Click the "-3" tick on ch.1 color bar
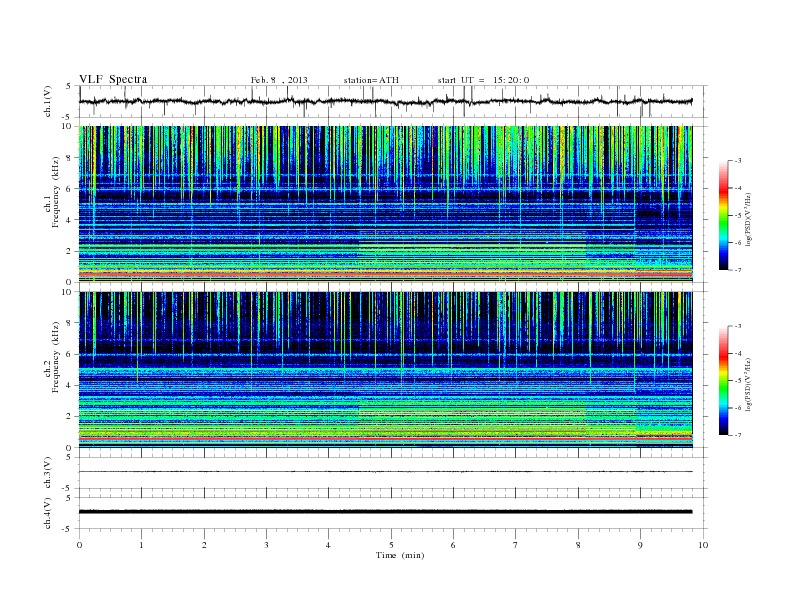The height and width of the screenshot is (612, 792). [x=738, y=161]
